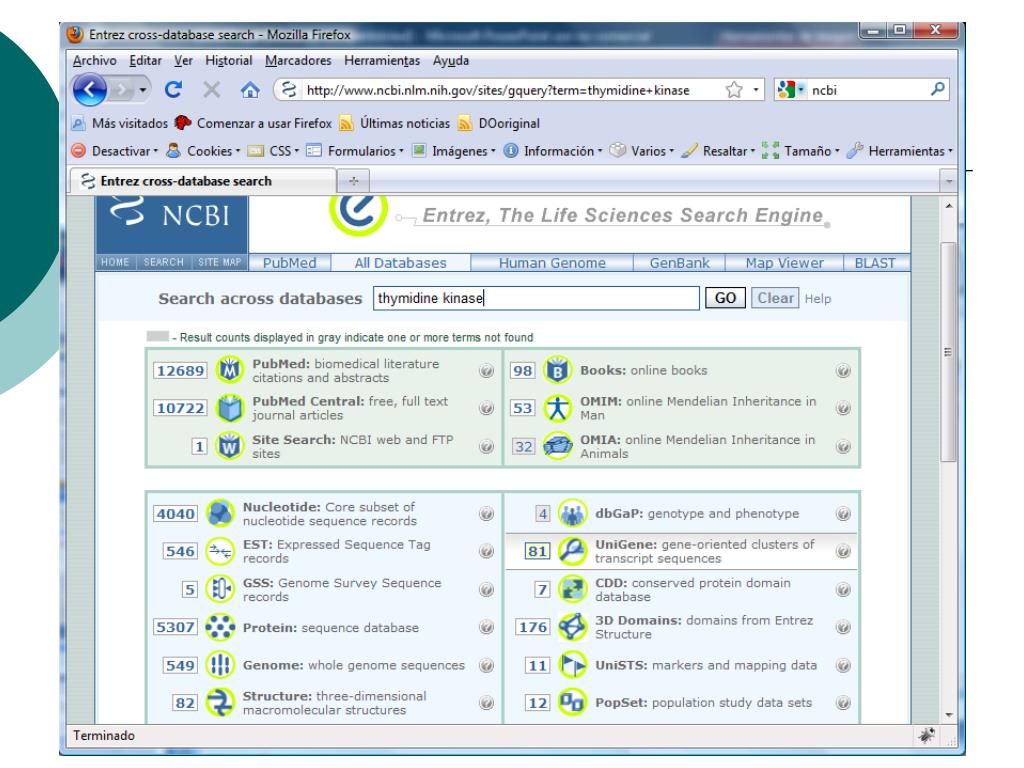The height and width of the screenshot is (768, 1024).
Task: Switch to the PubMed navigation tab
Action: [x=289, y=263]
